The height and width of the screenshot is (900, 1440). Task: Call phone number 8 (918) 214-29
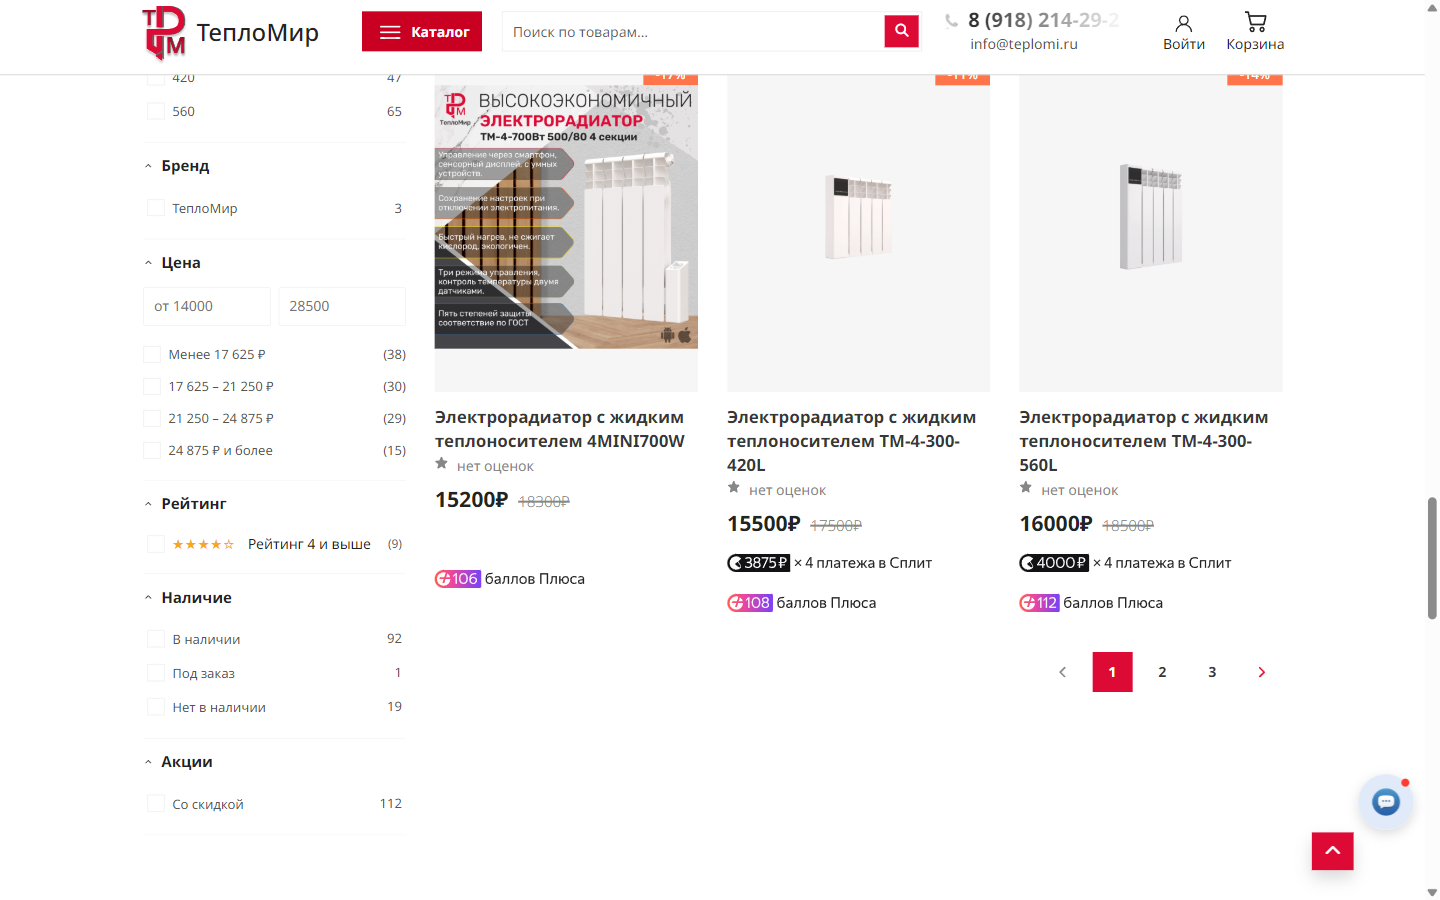click(1043, 20)
